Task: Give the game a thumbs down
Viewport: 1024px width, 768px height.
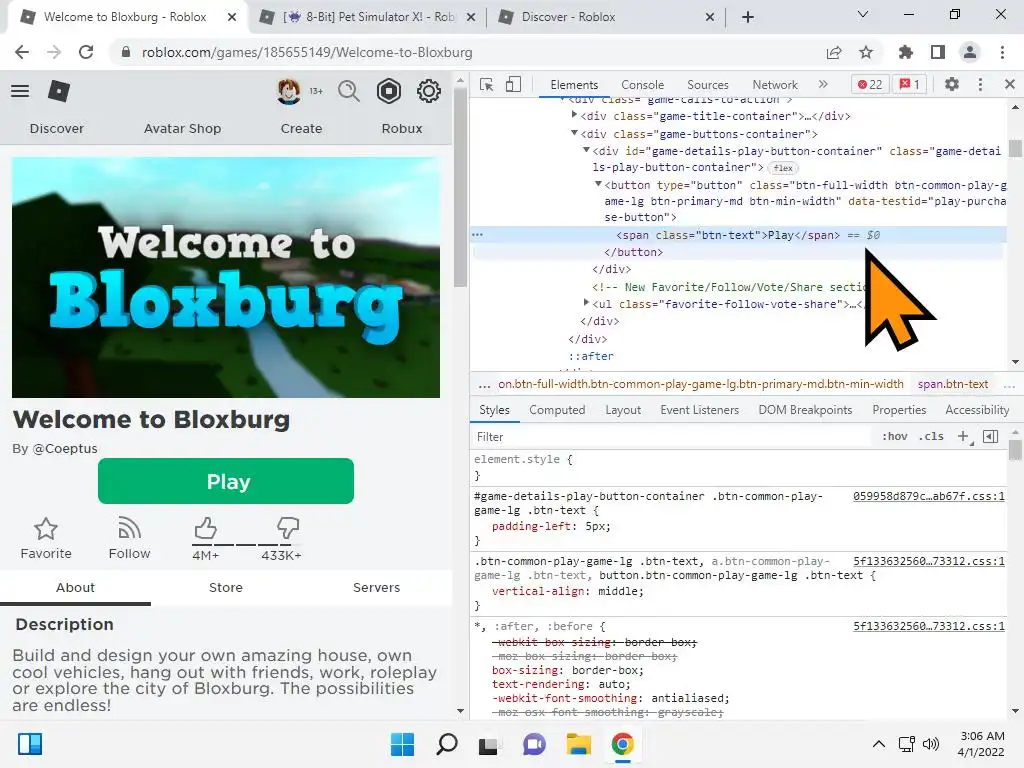Action: (x=288, y=528)
